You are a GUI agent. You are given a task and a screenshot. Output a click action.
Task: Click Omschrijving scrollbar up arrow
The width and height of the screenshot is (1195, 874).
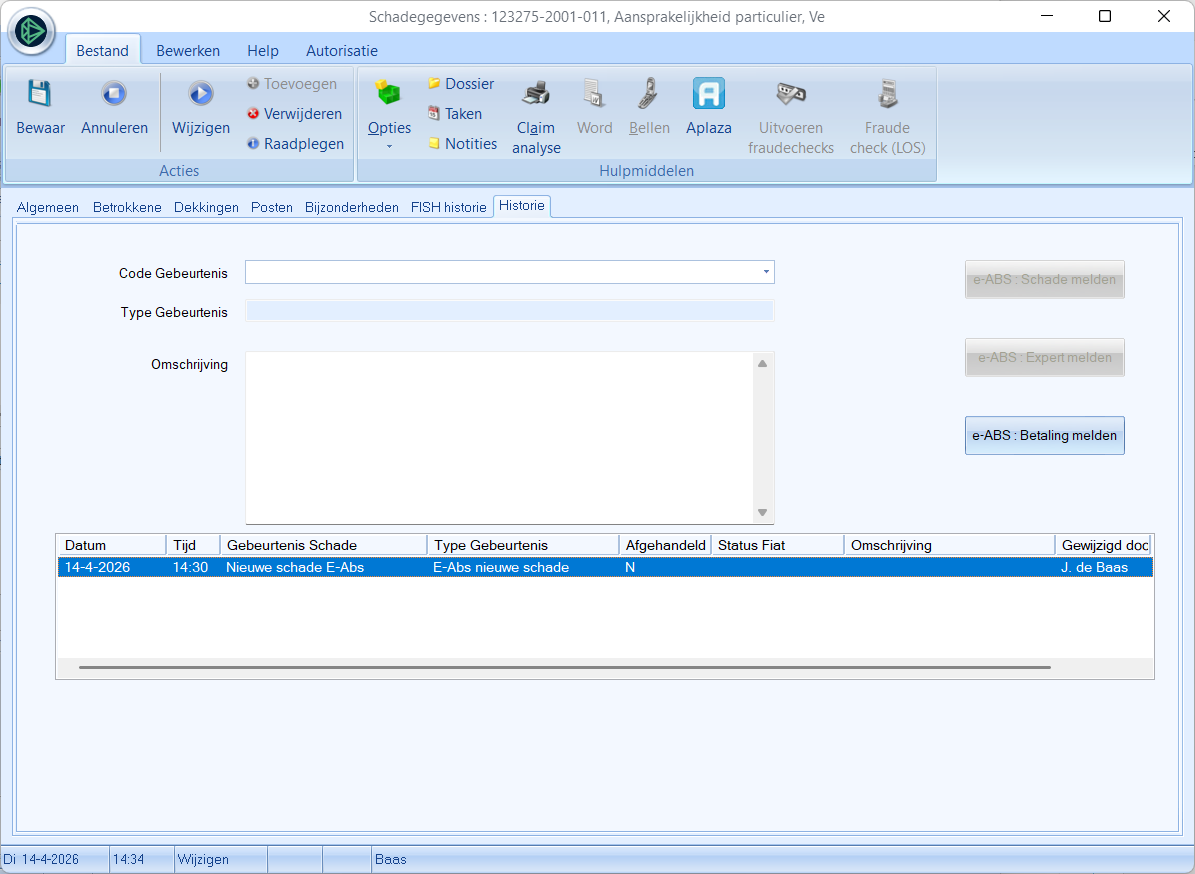(x=762, y=363)
